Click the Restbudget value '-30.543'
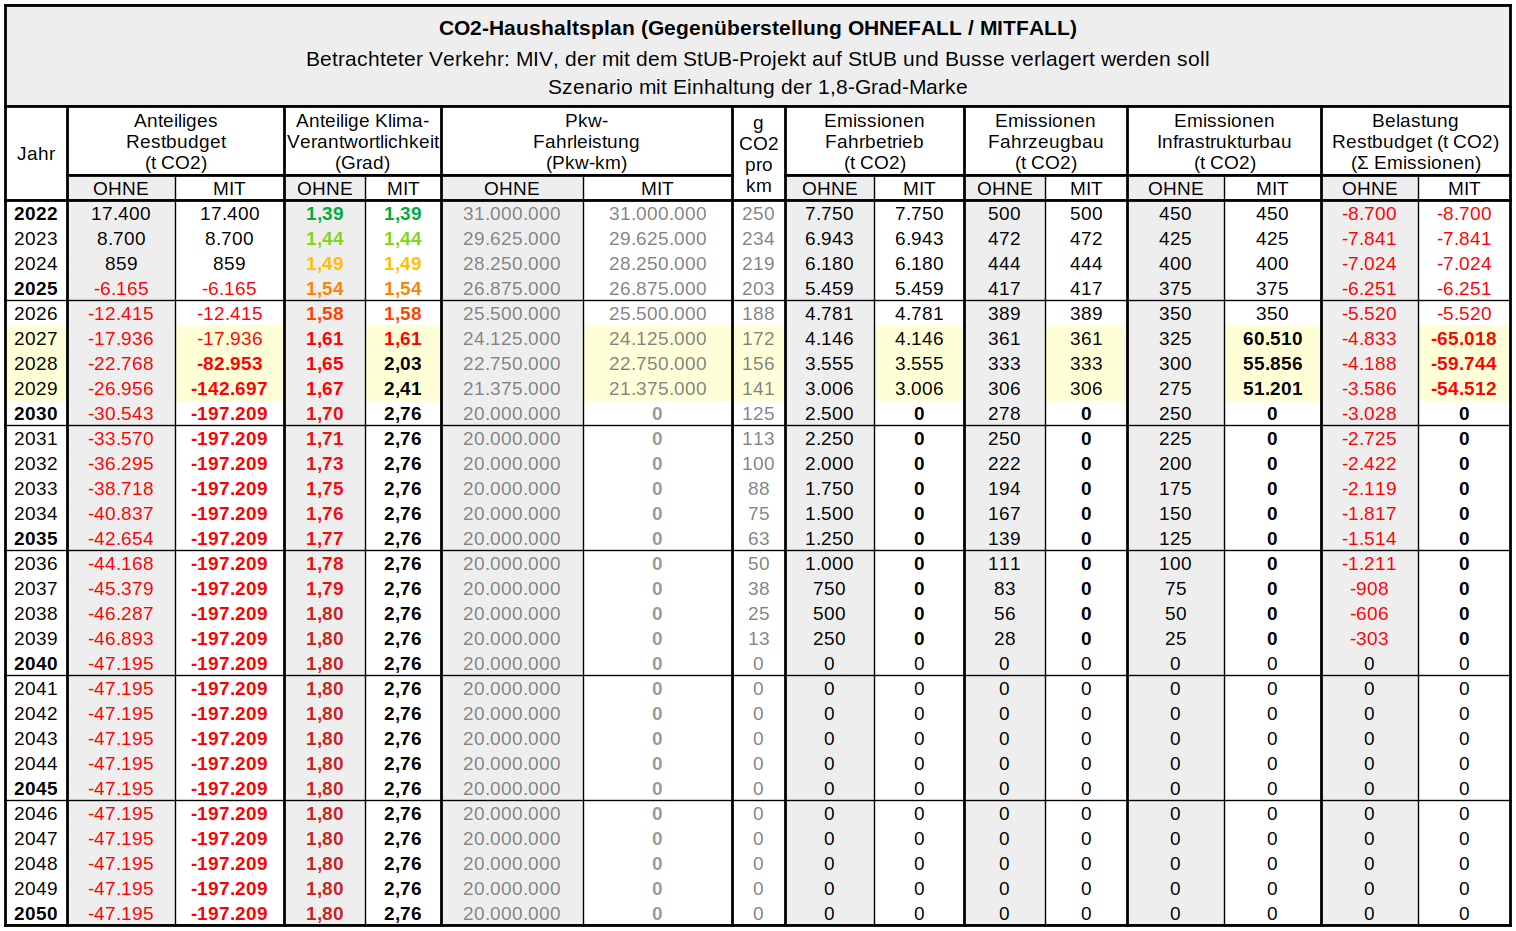This screenshot has height=931, width=1516. coord(121,414)
